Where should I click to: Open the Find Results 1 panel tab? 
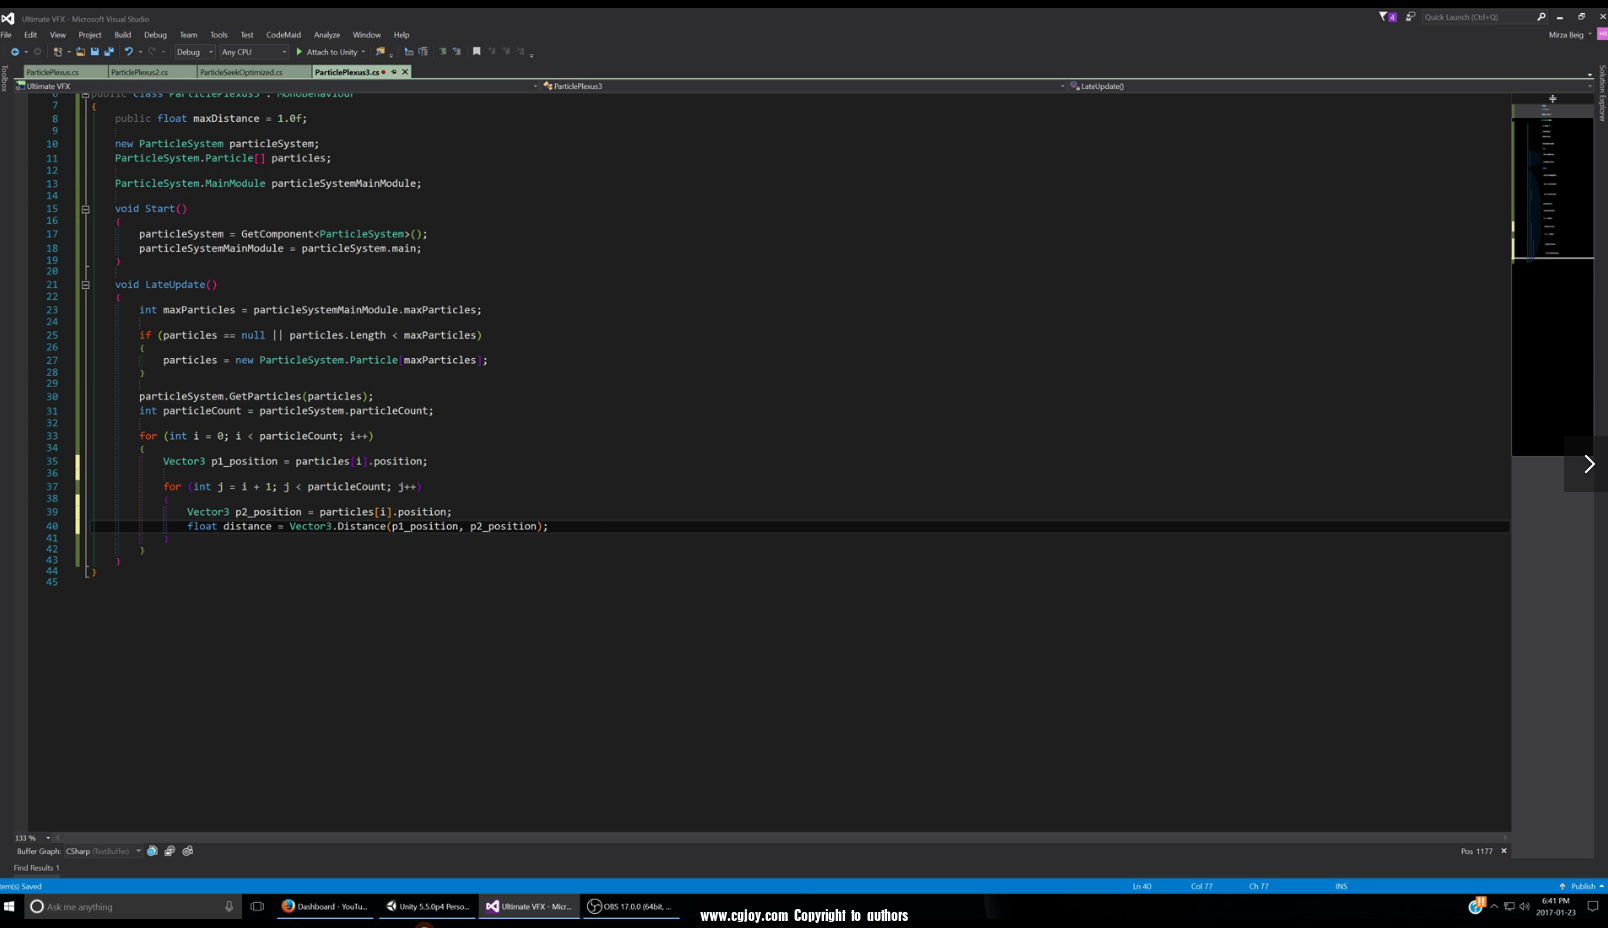[x=37, y=868]
